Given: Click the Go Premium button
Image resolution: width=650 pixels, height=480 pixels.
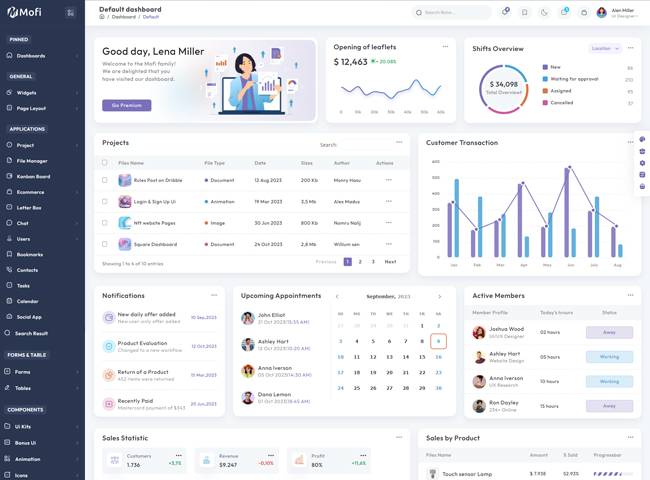Looking at the screenshot, I should tap(126, 105).
